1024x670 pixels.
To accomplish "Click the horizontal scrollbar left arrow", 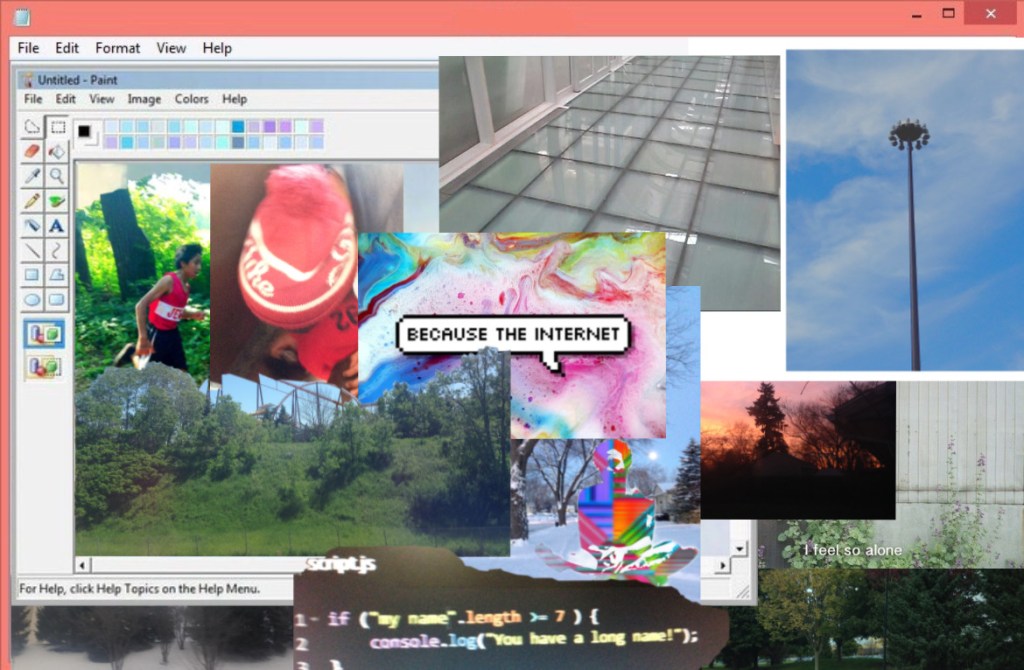I will tap(83, 565).
